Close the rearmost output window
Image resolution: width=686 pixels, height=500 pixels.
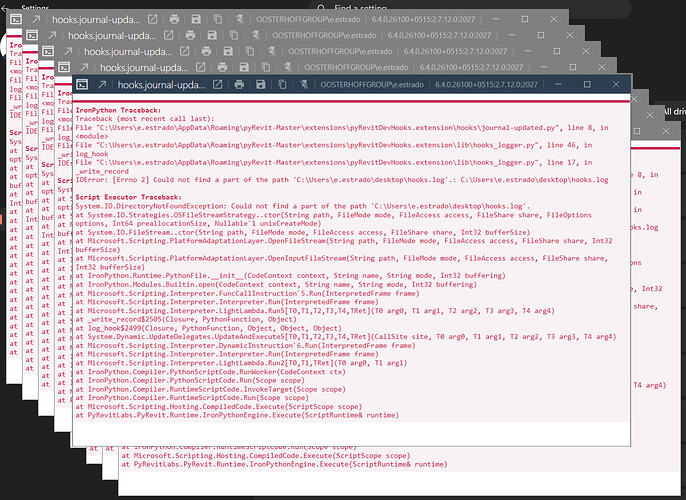coord(554,19)
